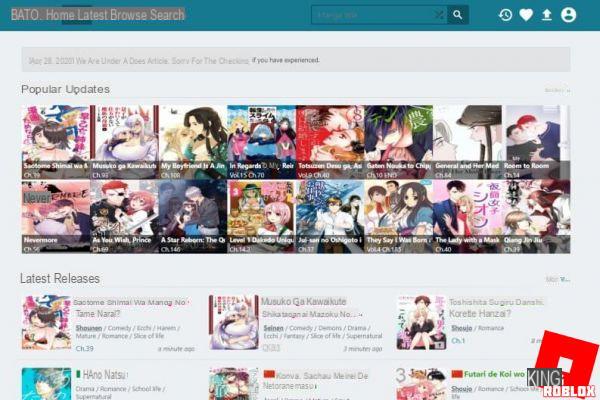Viewport: 600px width, 400px height.
Task: Open the reading history clock icon
Action: pyautogui.click(x=505, y=15)
